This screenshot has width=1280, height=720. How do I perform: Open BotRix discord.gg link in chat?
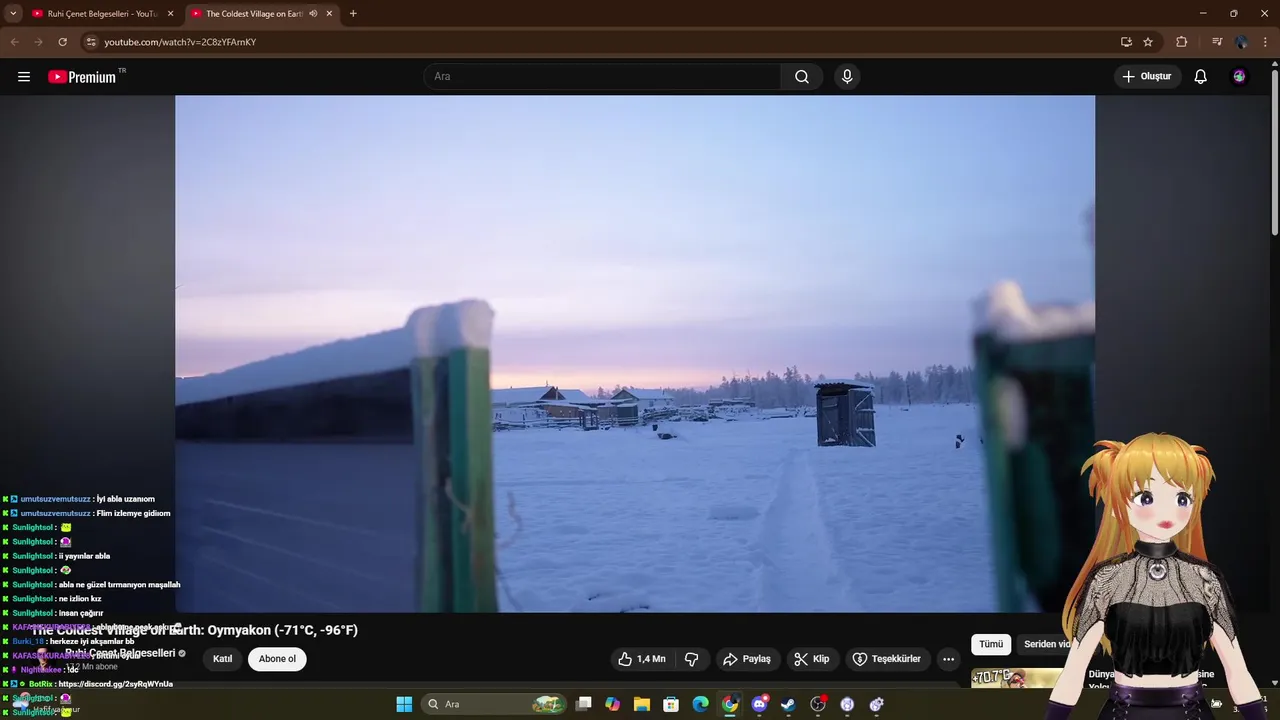(x=115, y=684)
